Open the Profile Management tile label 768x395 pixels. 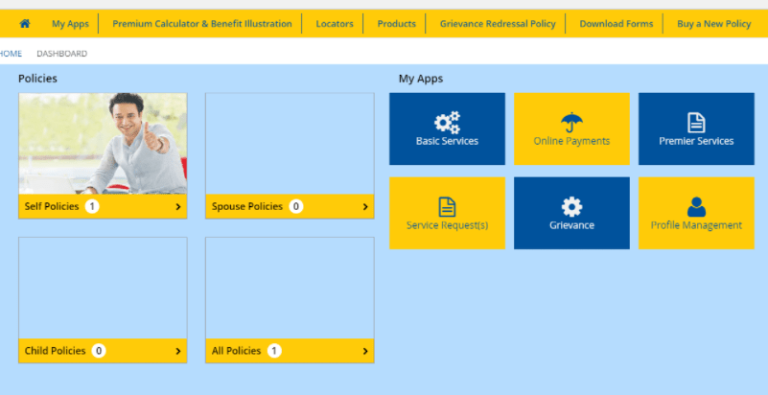coord(696,225)
